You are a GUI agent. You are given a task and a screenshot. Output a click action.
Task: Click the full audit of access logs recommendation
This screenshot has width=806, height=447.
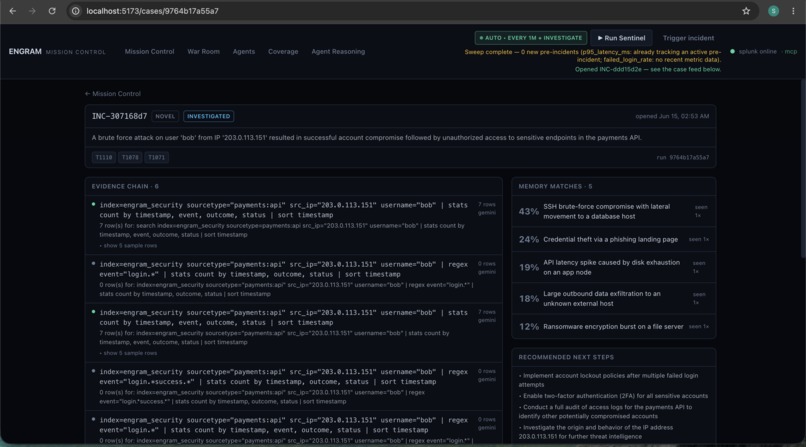point(606,411)
